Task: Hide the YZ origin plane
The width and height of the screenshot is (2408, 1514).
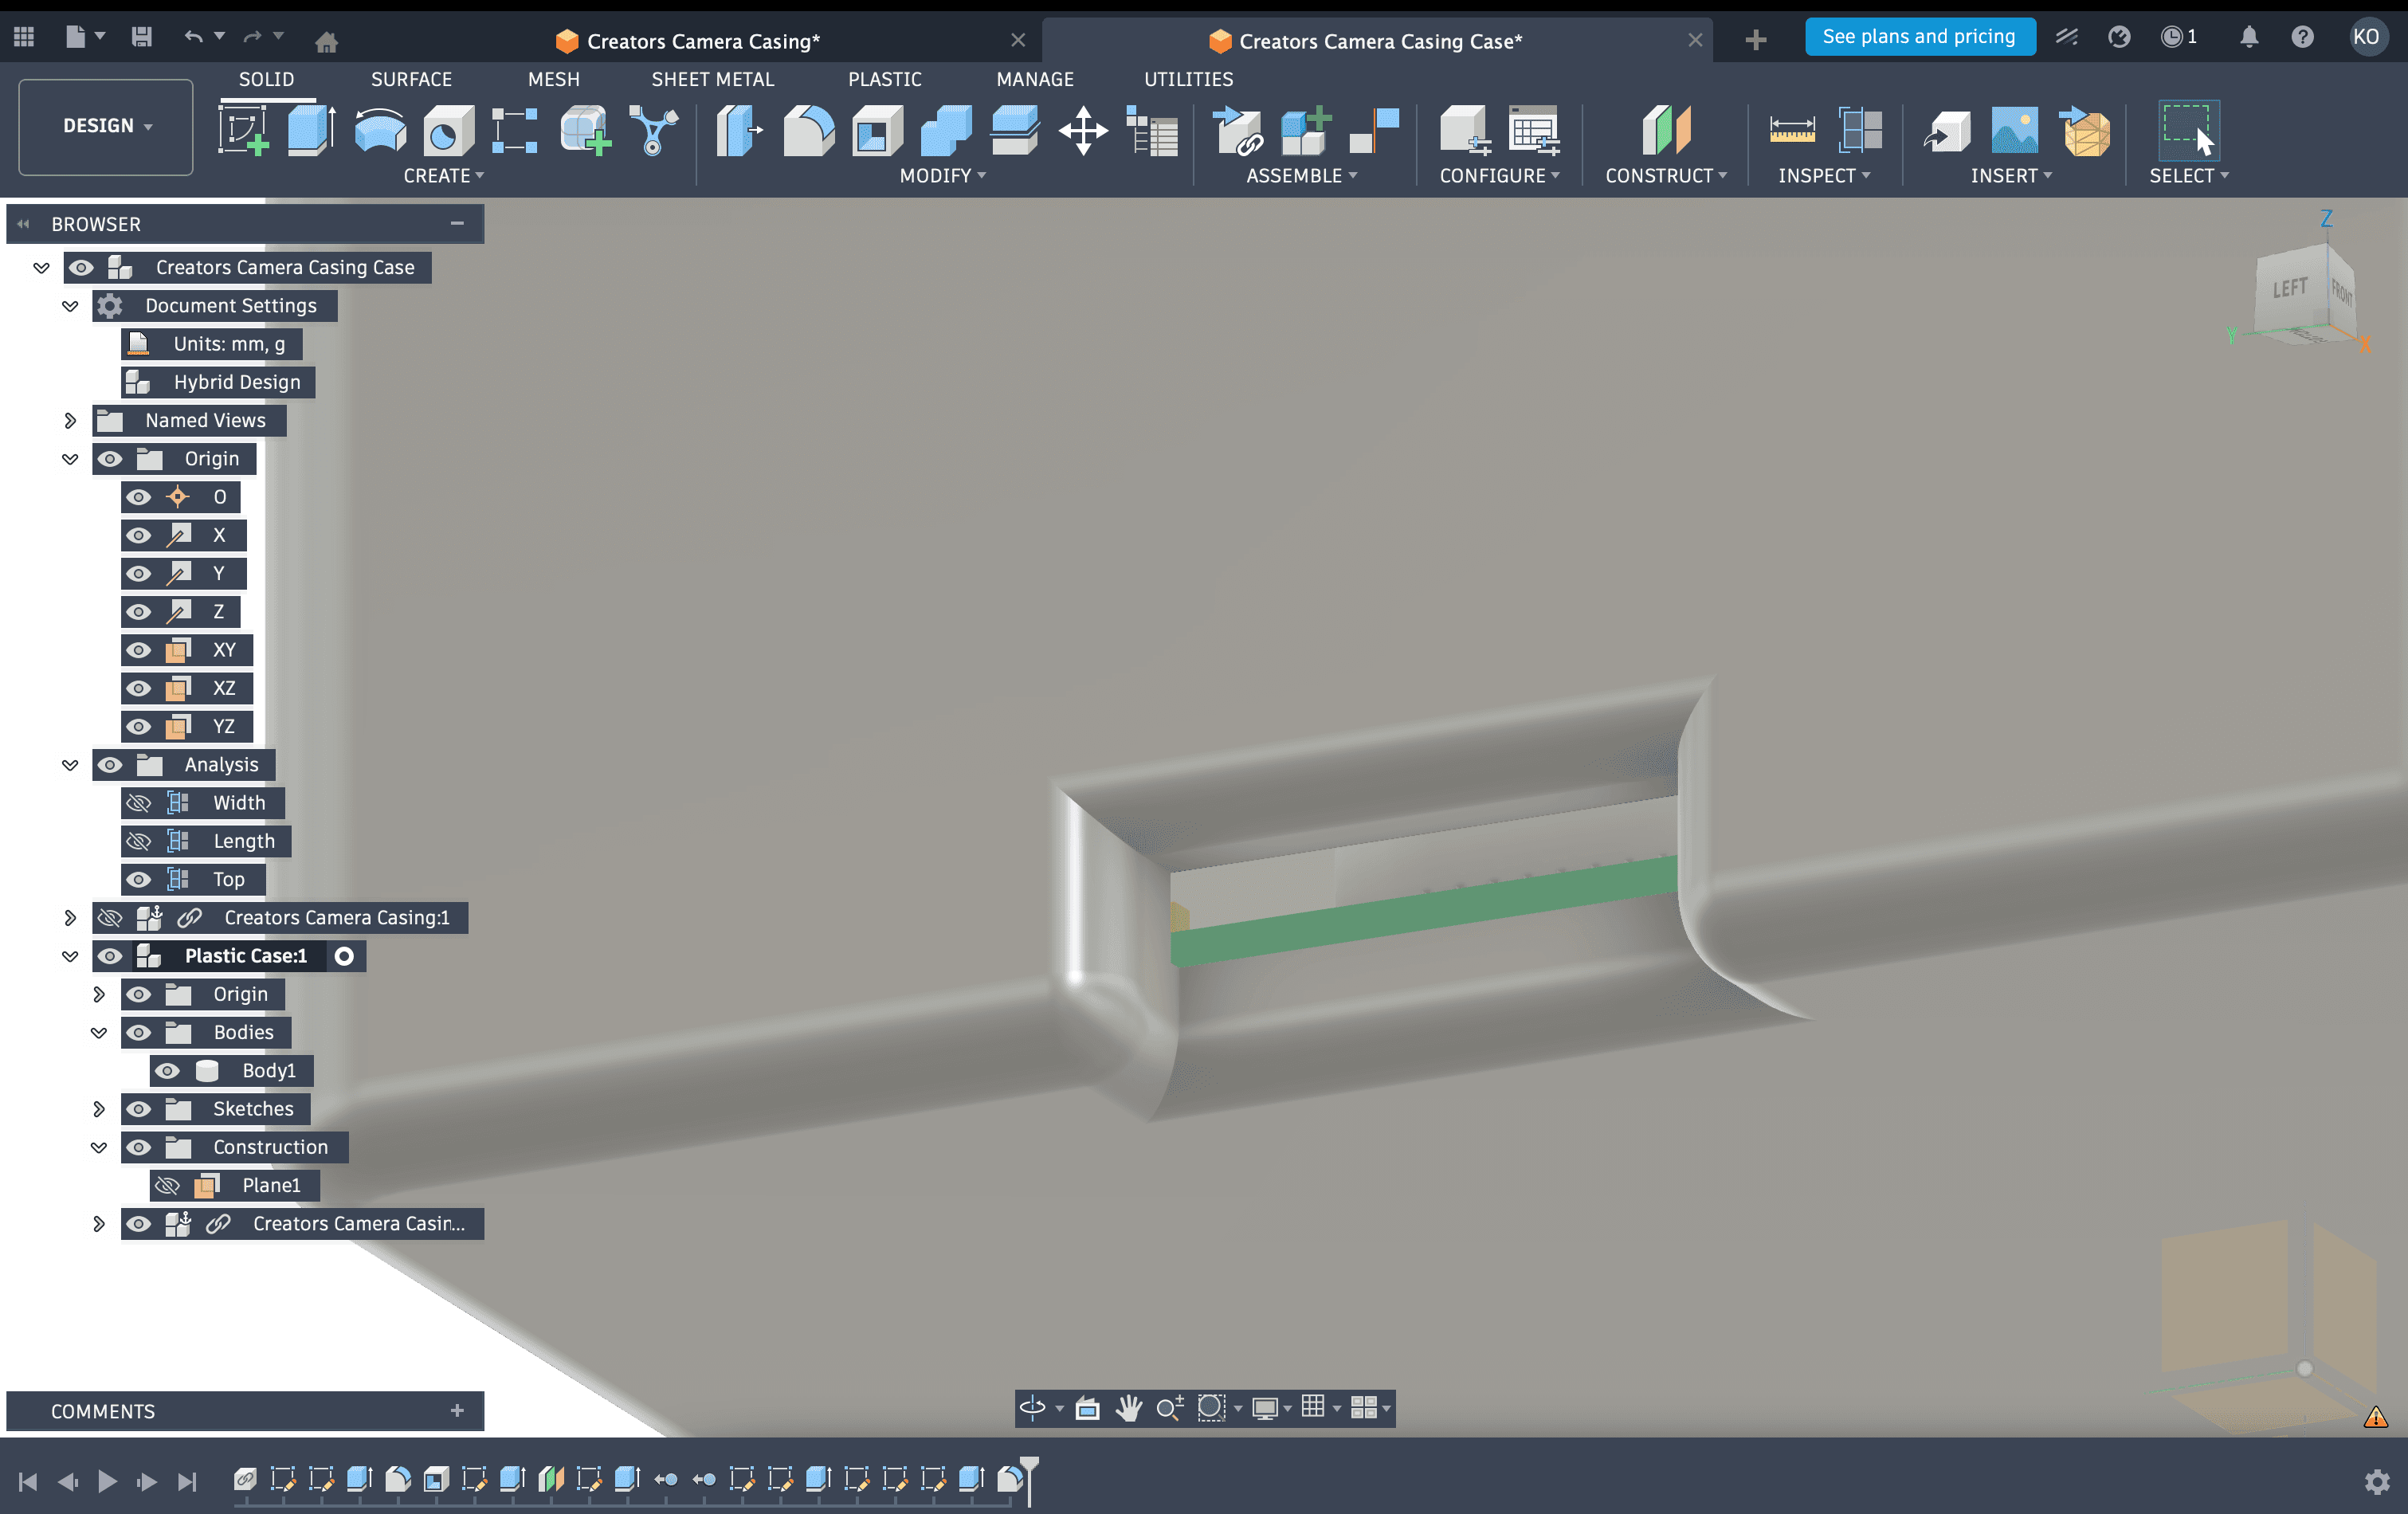Action: pos(139,726)
